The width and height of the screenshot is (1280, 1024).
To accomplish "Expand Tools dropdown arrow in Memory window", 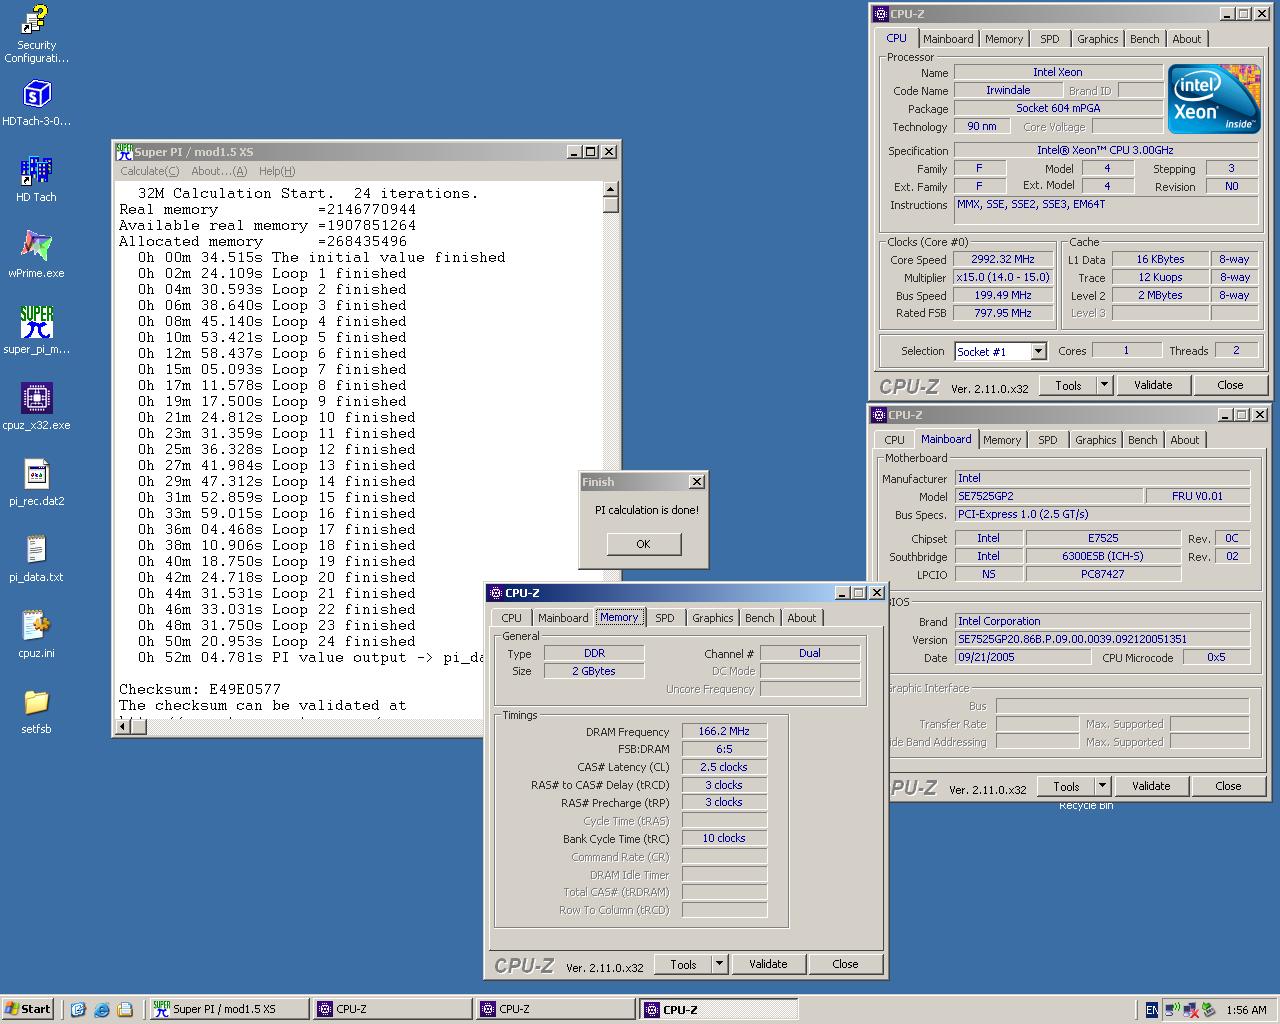I will (718, 964).
